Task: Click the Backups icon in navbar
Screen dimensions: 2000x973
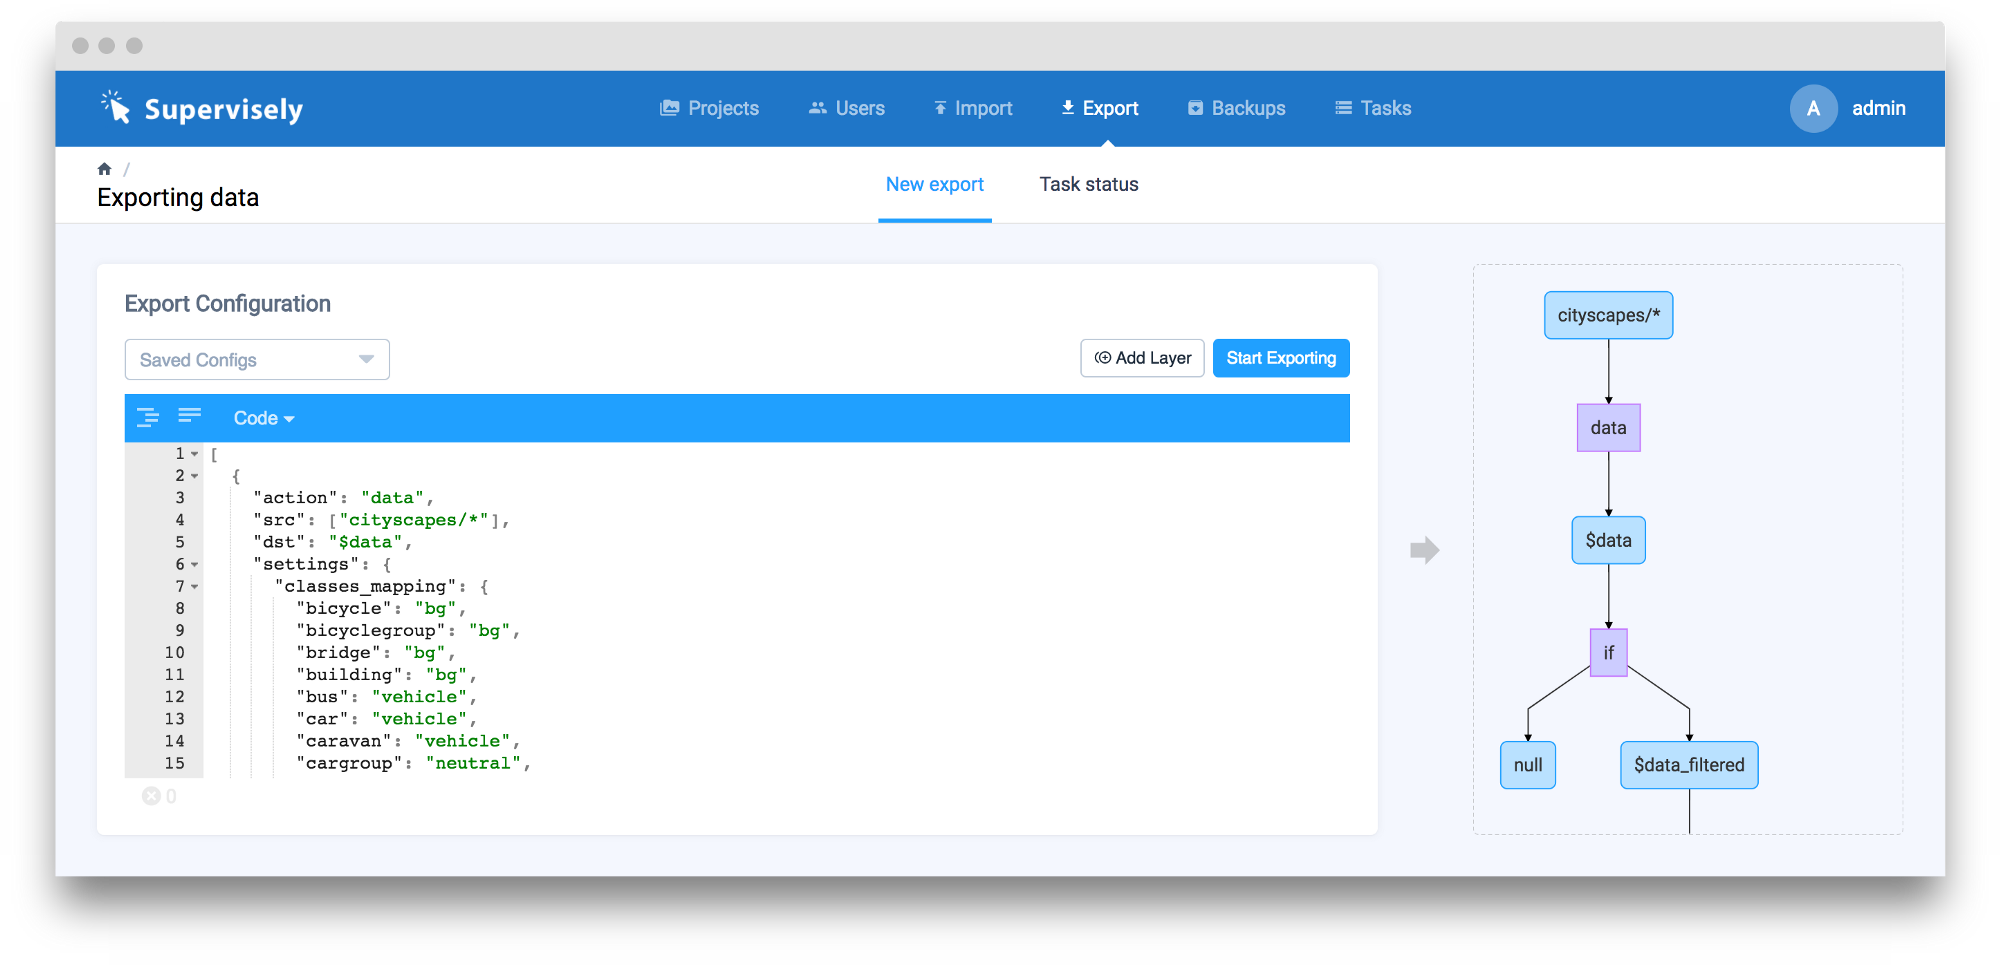Action: click(1195, 108)
